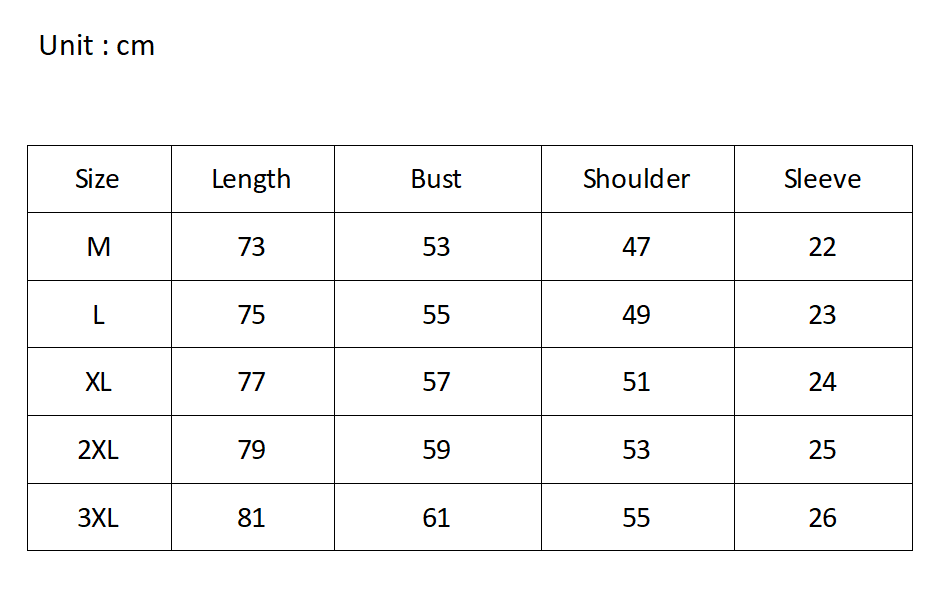
Task: Select the Size column header
Action: coord(97,179)
